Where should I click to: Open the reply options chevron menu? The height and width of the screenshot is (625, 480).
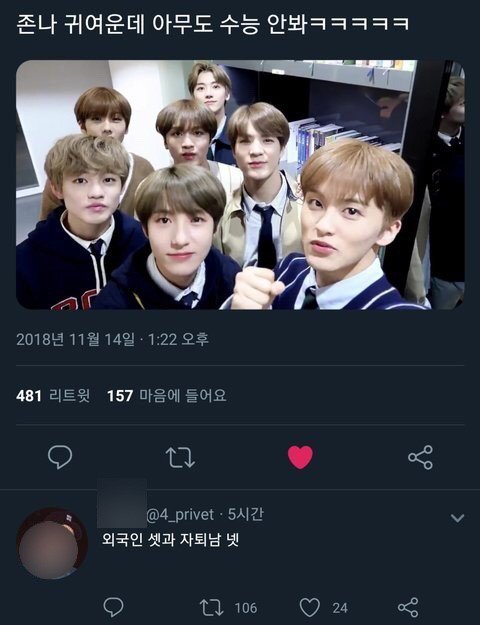(457, 518)
